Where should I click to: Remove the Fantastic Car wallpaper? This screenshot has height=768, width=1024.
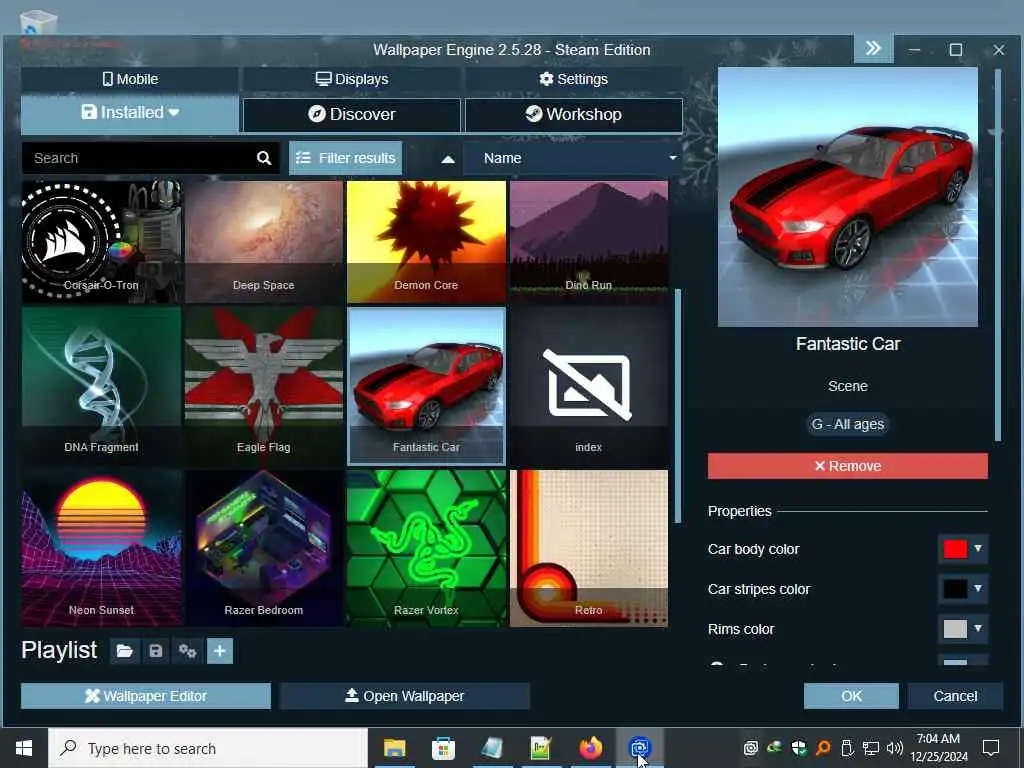click(848, 466)
